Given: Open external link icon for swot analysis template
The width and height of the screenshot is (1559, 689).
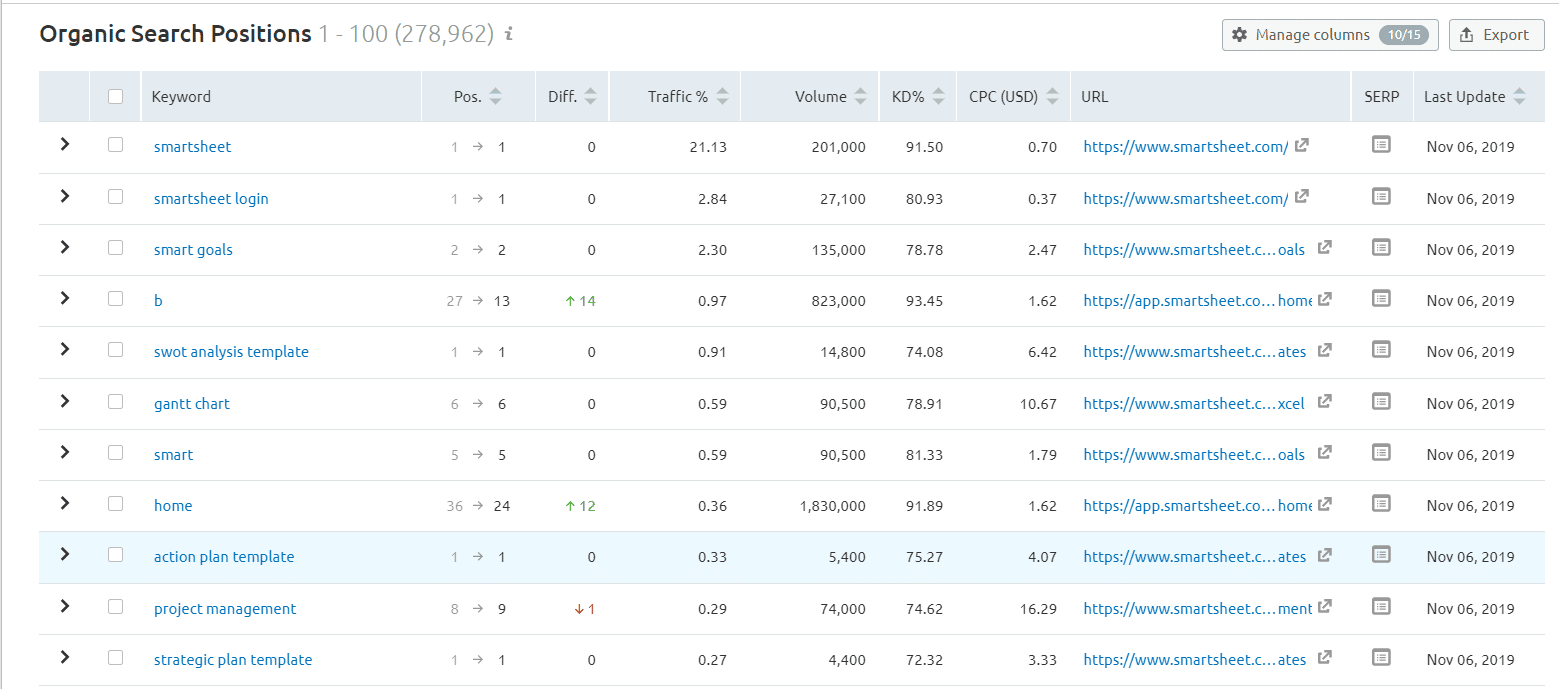Looking at the screenshot, I should [x=1324, y=350].
